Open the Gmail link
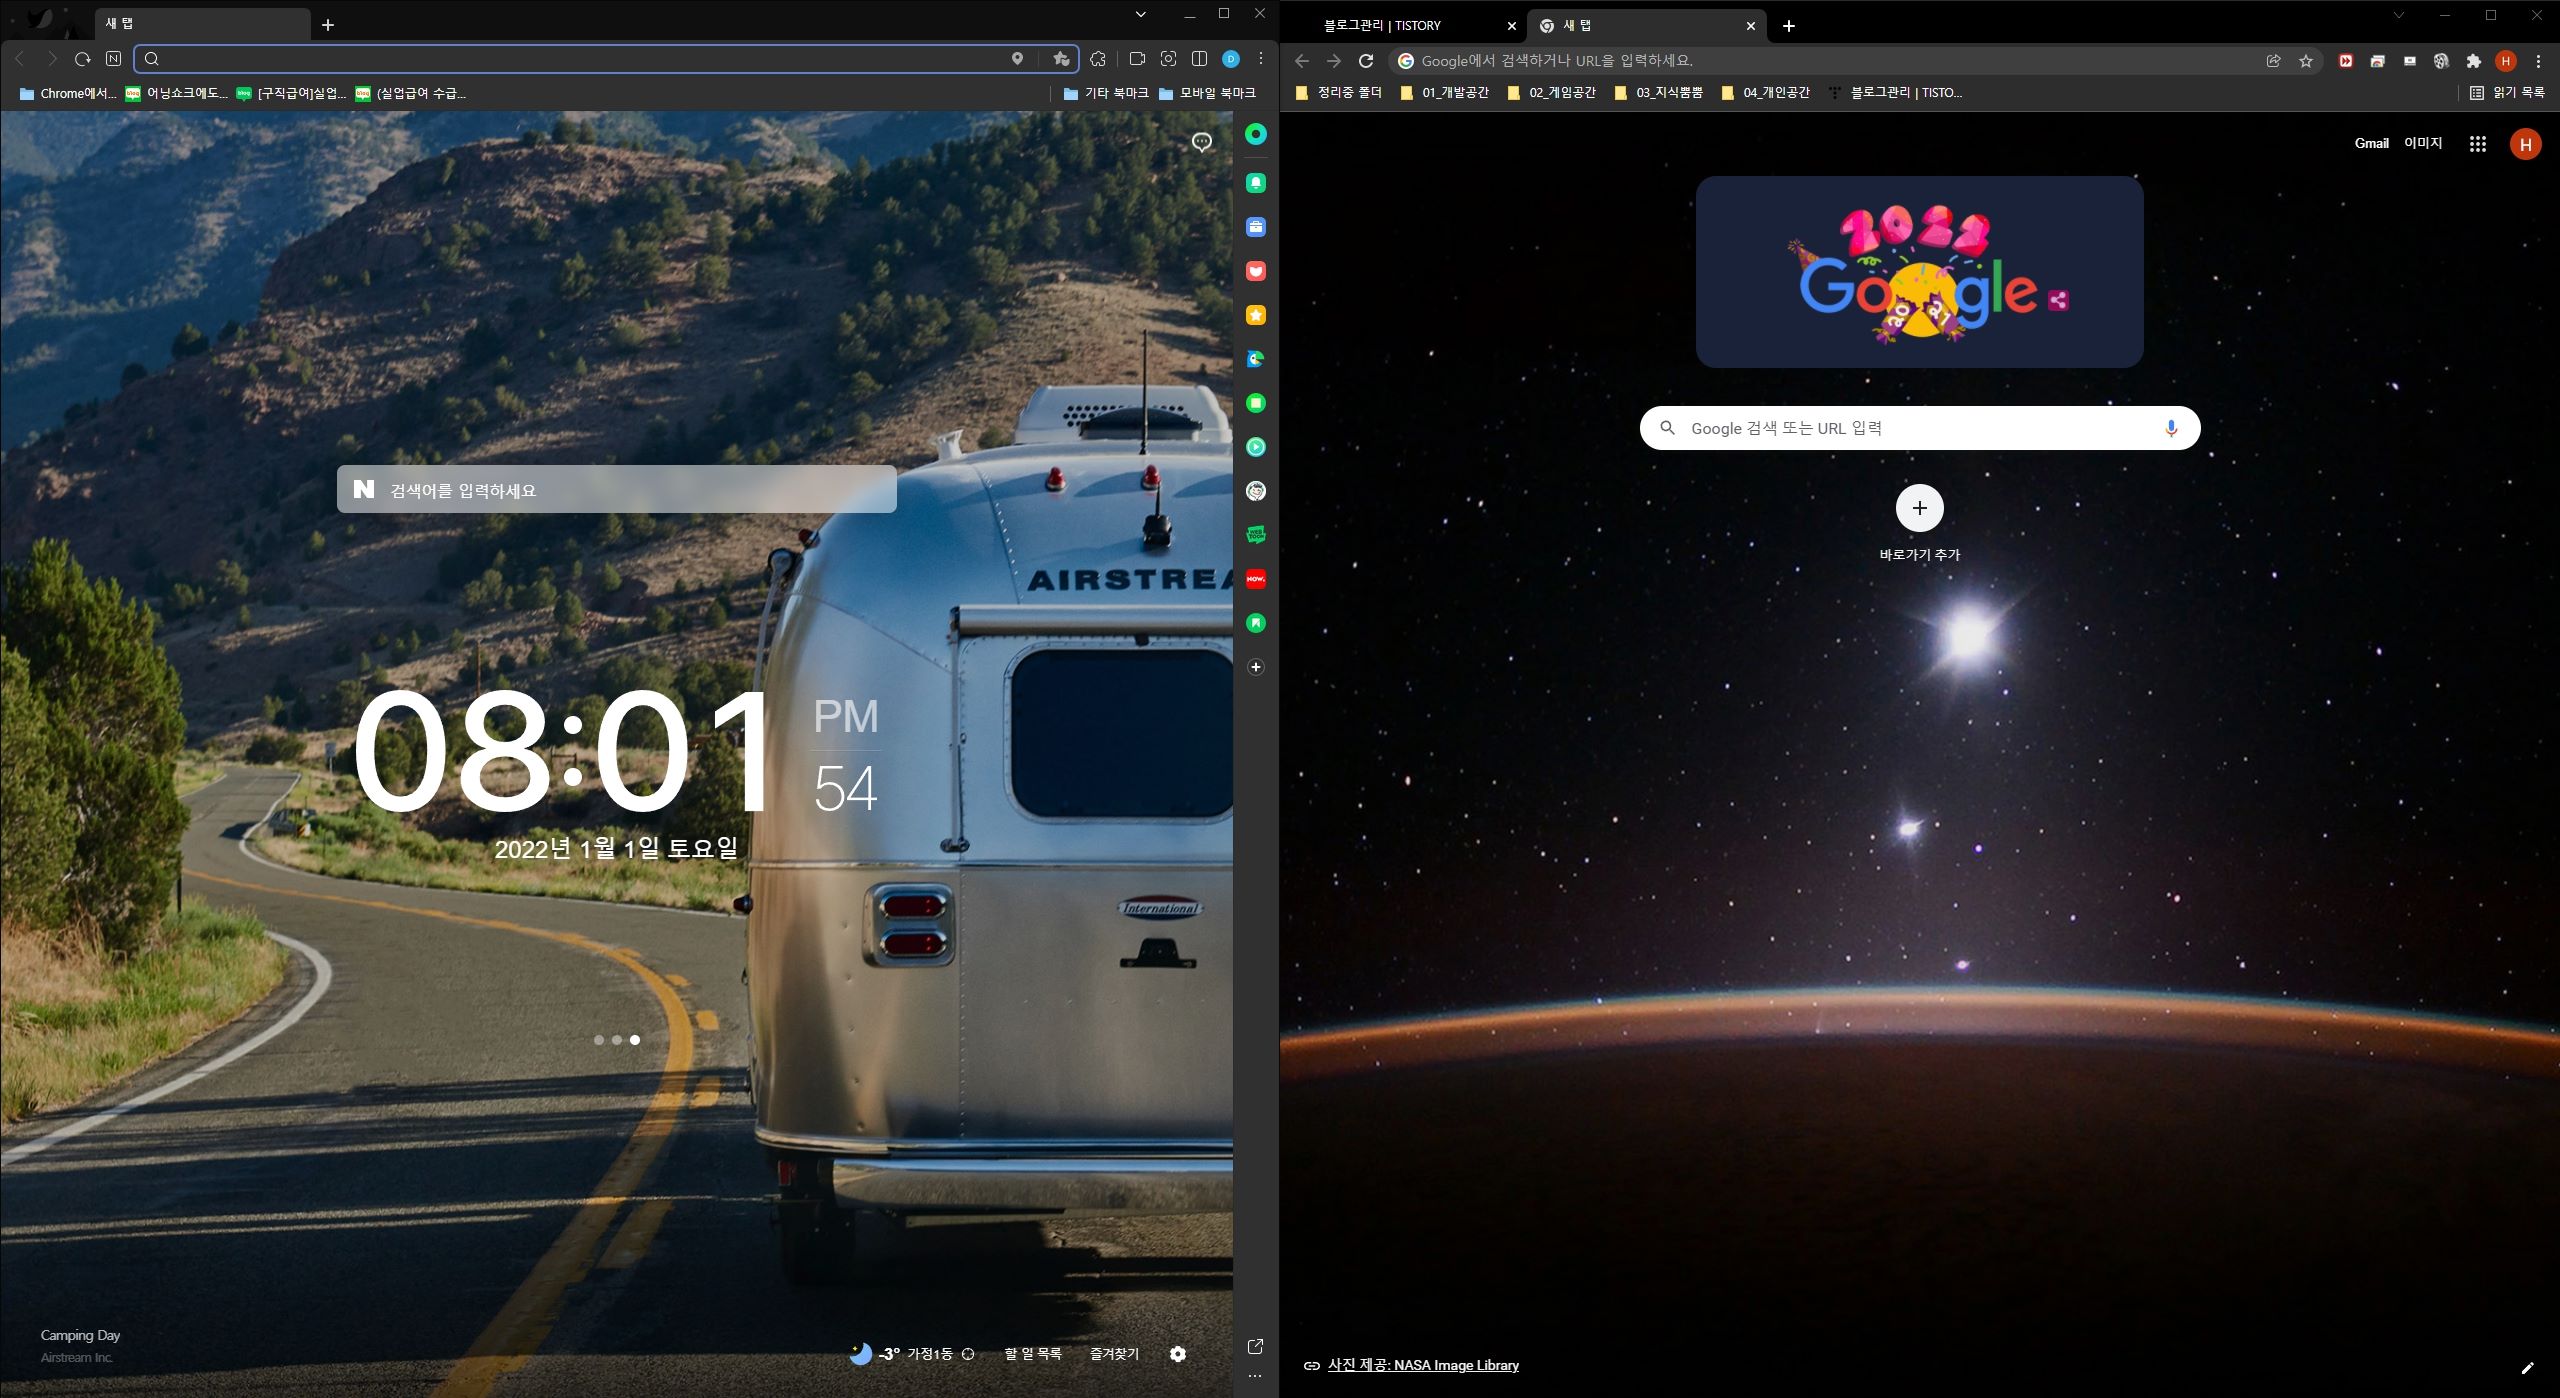The image size is (2560, 1398). click(2371, 143)
